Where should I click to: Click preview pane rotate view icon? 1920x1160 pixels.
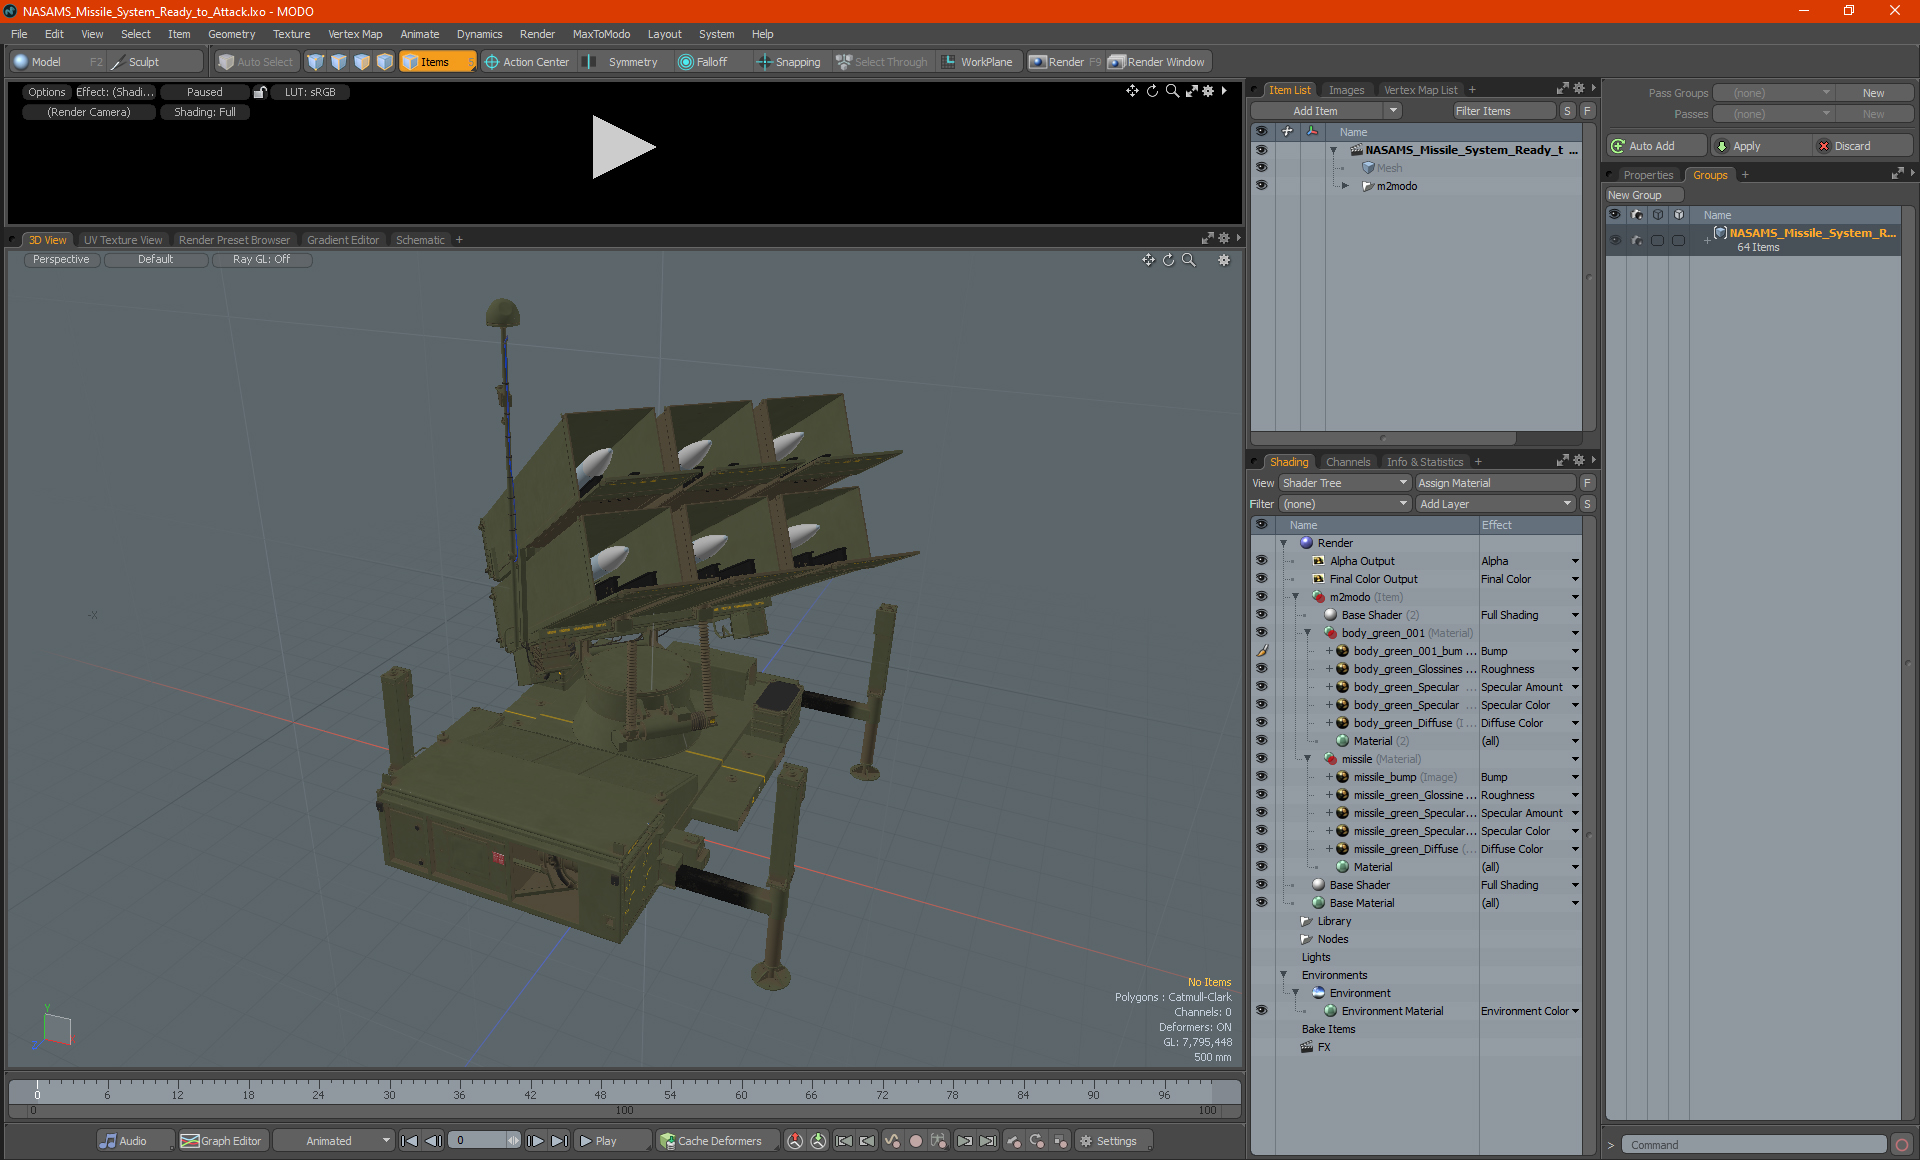[1152, 91]
